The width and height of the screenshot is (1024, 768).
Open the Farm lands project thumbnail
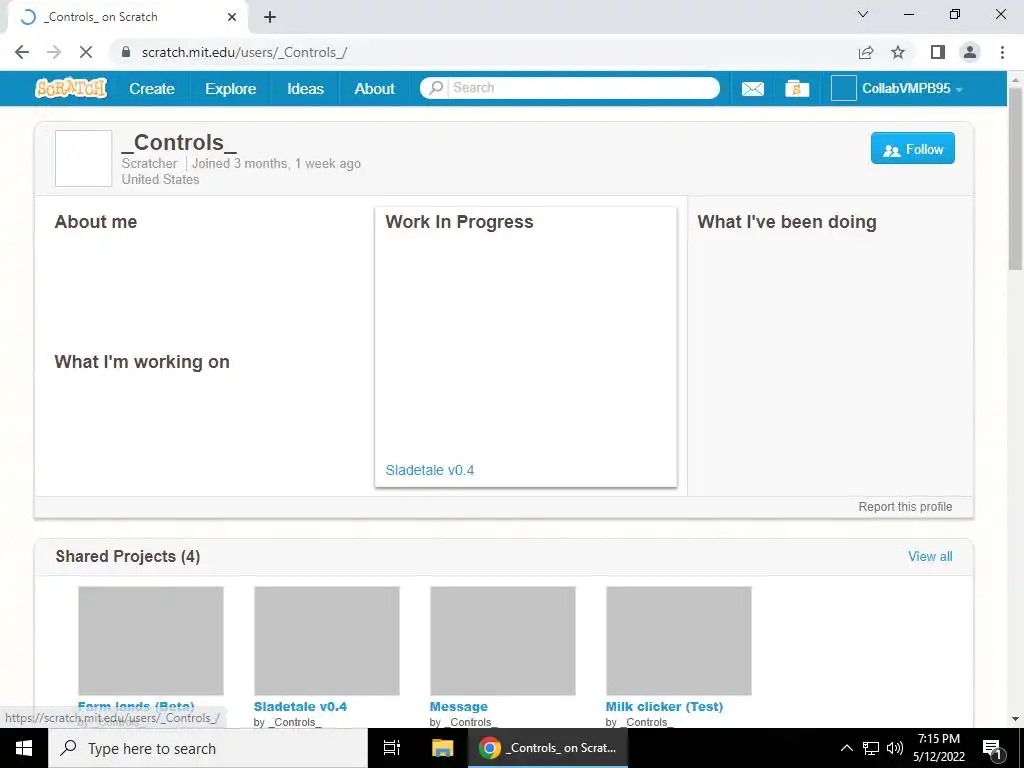(x=151, y=641)
